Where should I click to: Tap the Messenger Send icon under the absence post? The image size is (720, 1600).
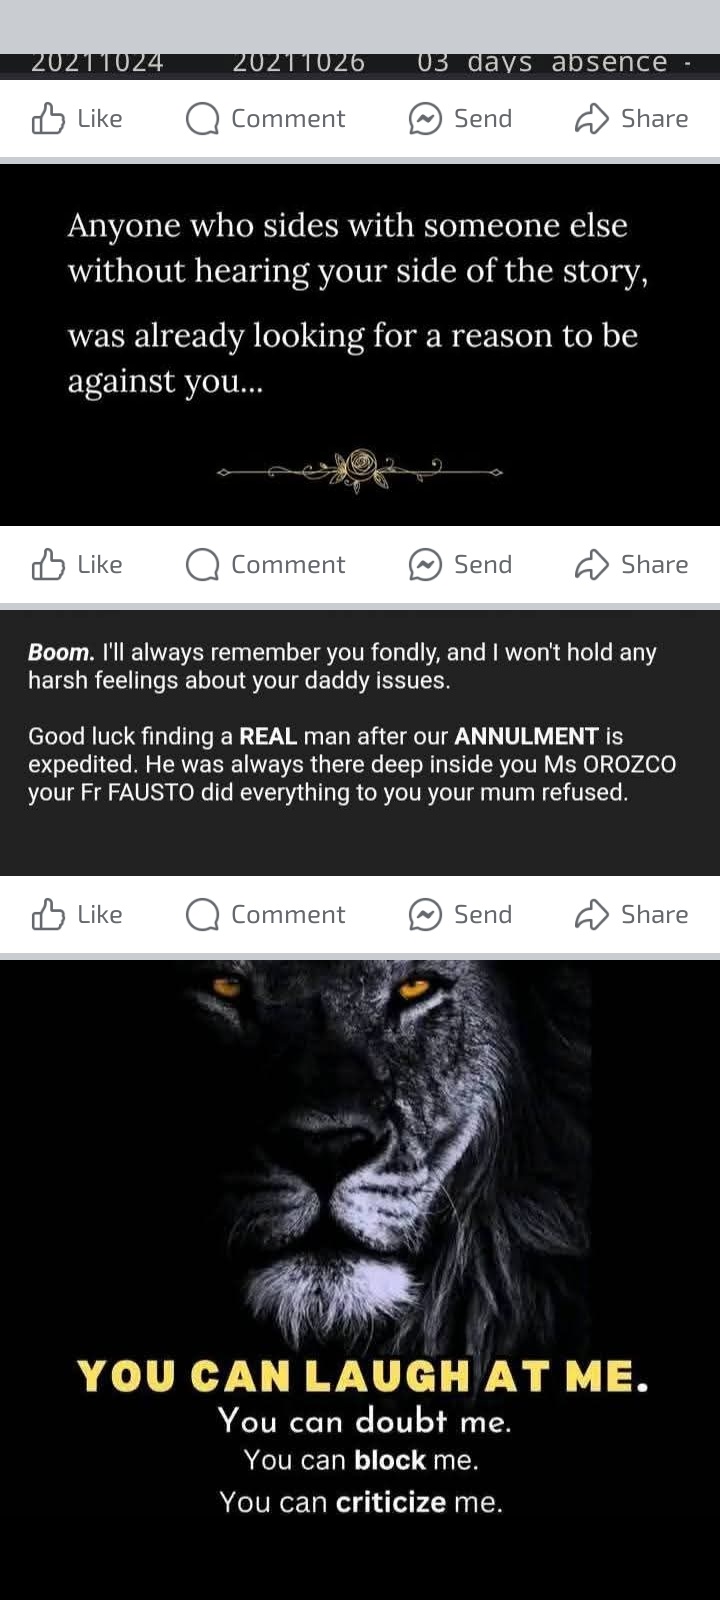(425, 119)
